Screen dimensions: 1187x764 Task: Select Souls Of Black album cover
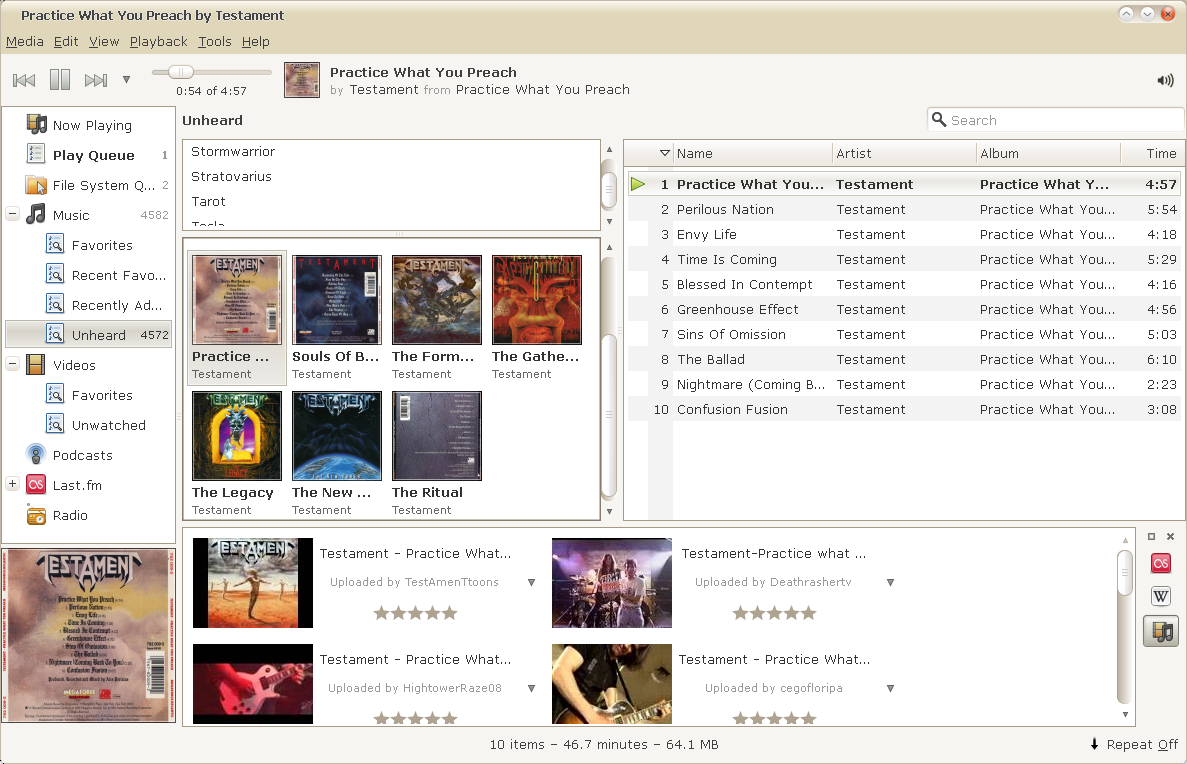point(337,300)
